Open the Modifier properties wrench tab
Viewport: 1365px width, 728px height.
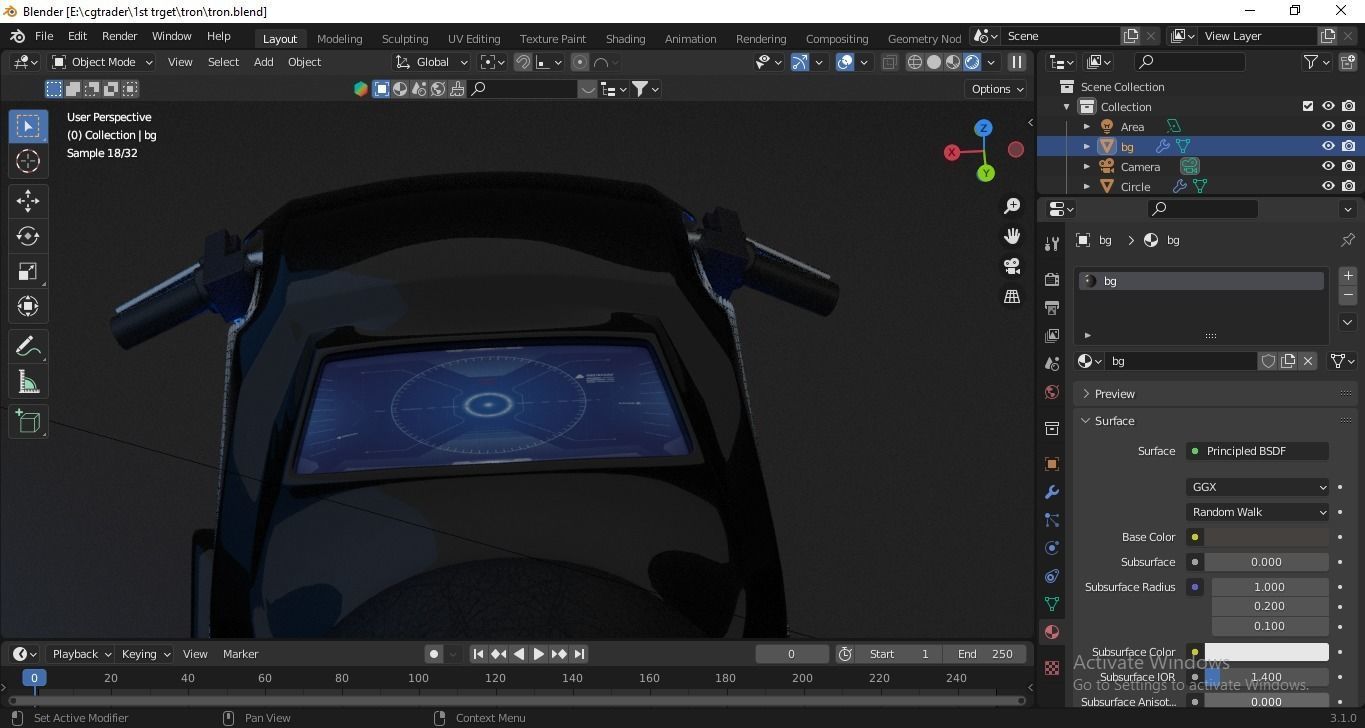coord(1051,492)
